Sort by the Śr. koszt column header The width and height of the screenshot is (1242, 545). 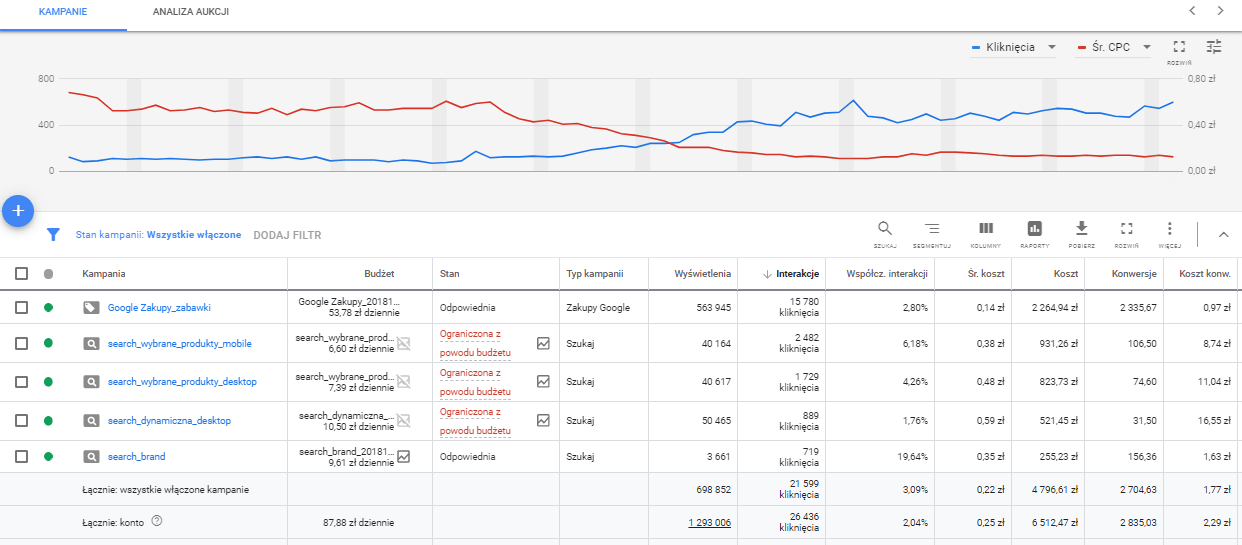(988, 274)
